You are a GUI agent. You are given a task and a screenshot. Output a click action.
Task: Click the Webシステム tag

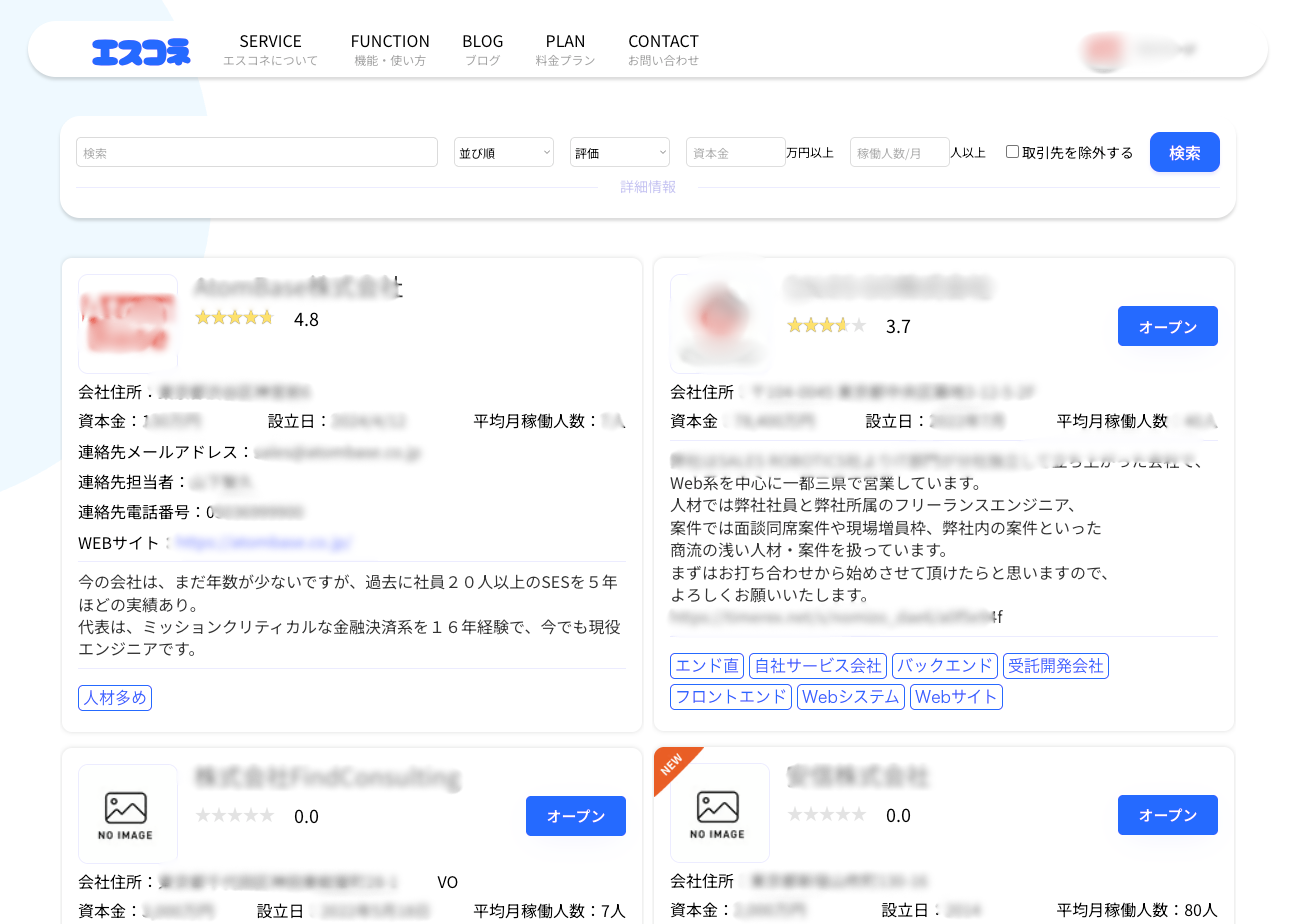coord(851,697)
